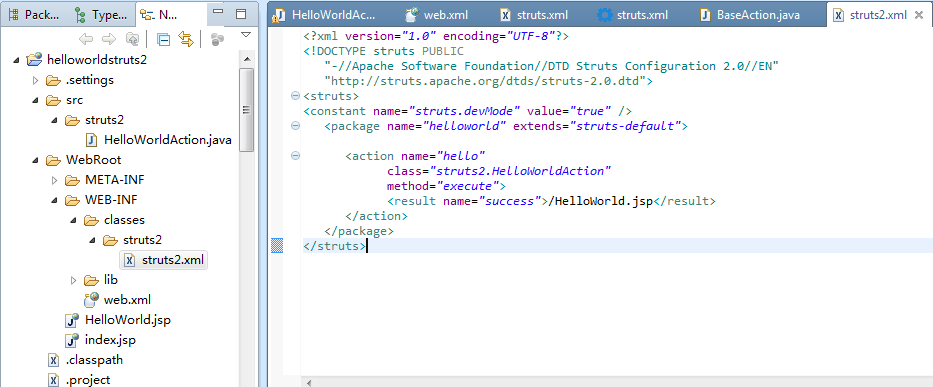933x387 pixels.
Task: Fold the <action> element in editor
Action: click(x=294, y=156)
